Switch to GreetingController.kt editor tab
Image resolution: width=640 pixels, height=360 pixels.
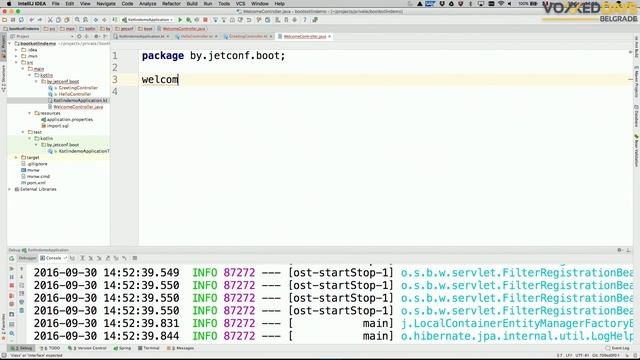click(248, 36)
